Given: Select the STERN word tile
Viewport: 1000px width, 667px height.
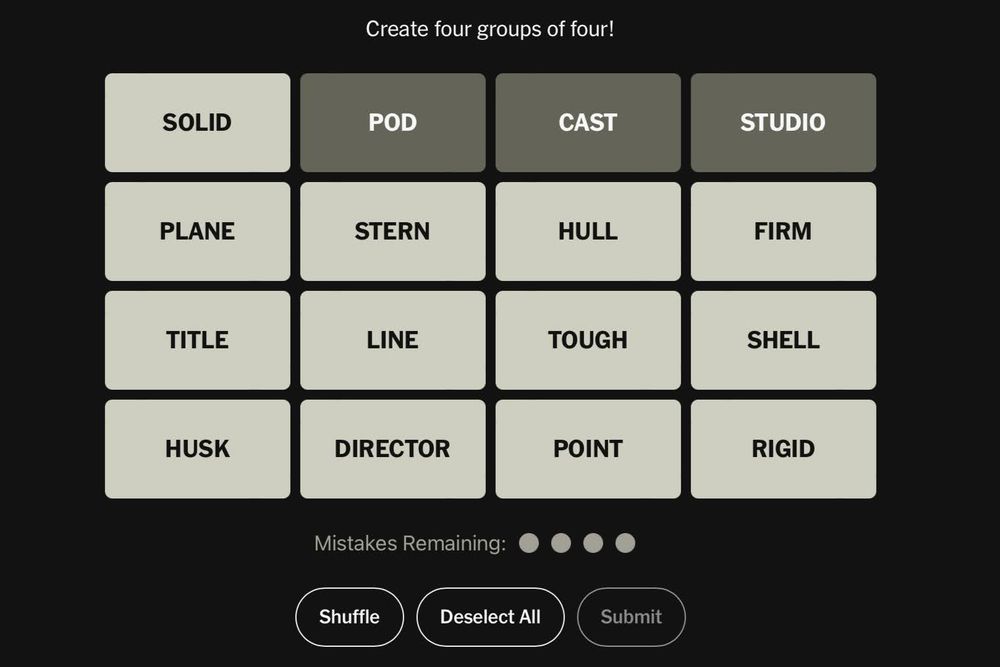Looking at the screenshot, I should pyautogui.click(x=392, y=231).
